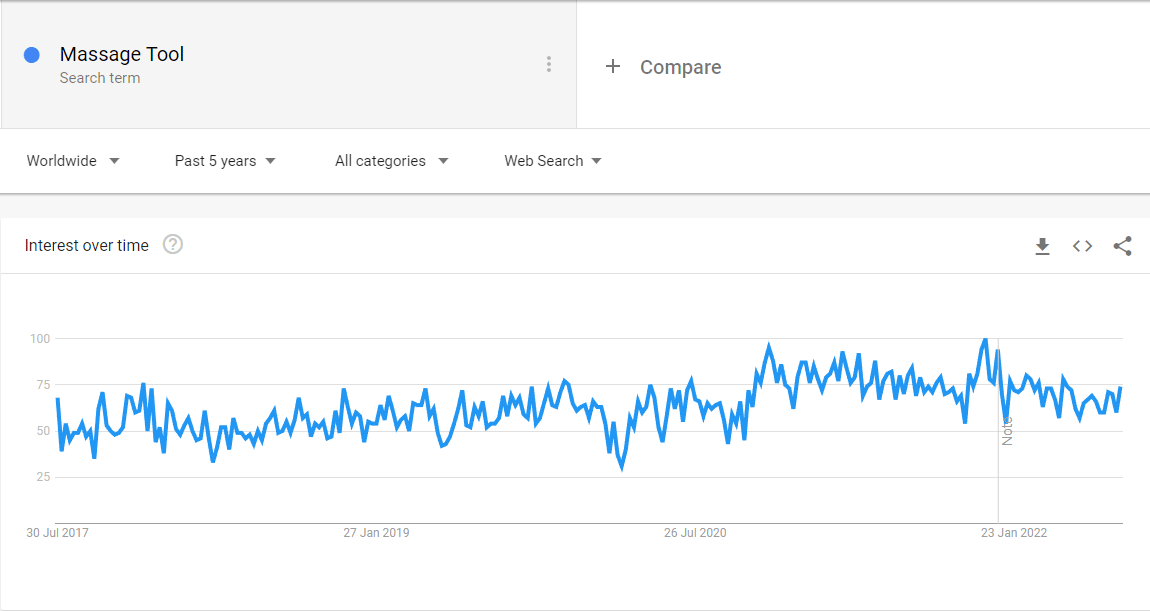Click the 23 Jan 2022 axis label
The width and height of the screenshot is (1150, 611).
(x=1014, y=533)
